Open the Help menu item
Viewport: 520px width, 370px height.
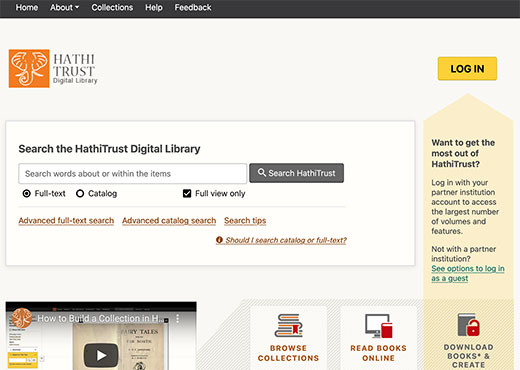coord(154,7)
